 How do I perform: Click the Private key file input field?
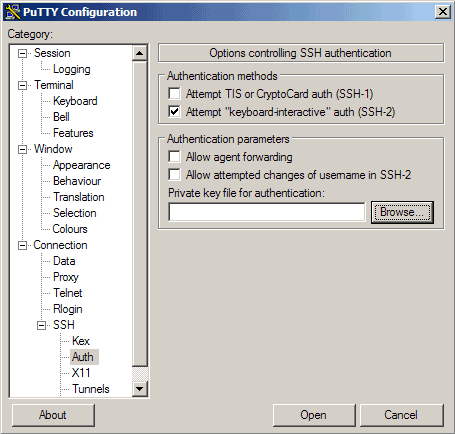click(x=267, y=212)
